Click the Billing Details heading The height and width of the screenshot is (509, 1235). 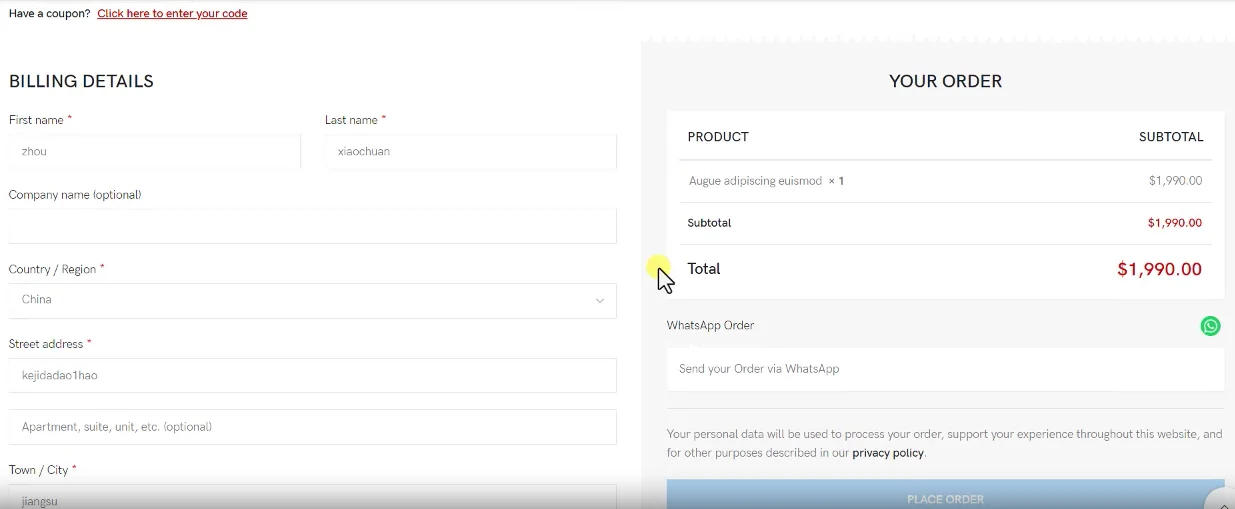[81, 82]
